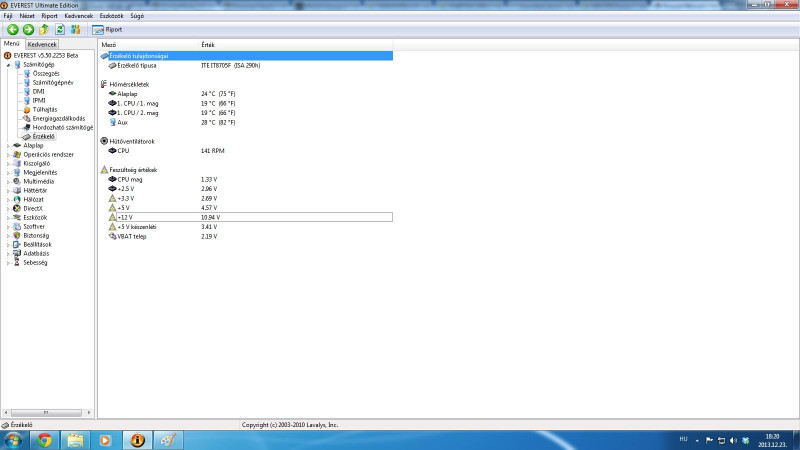Click the users/Kedvencek toolbar icon

click(76, 30)
